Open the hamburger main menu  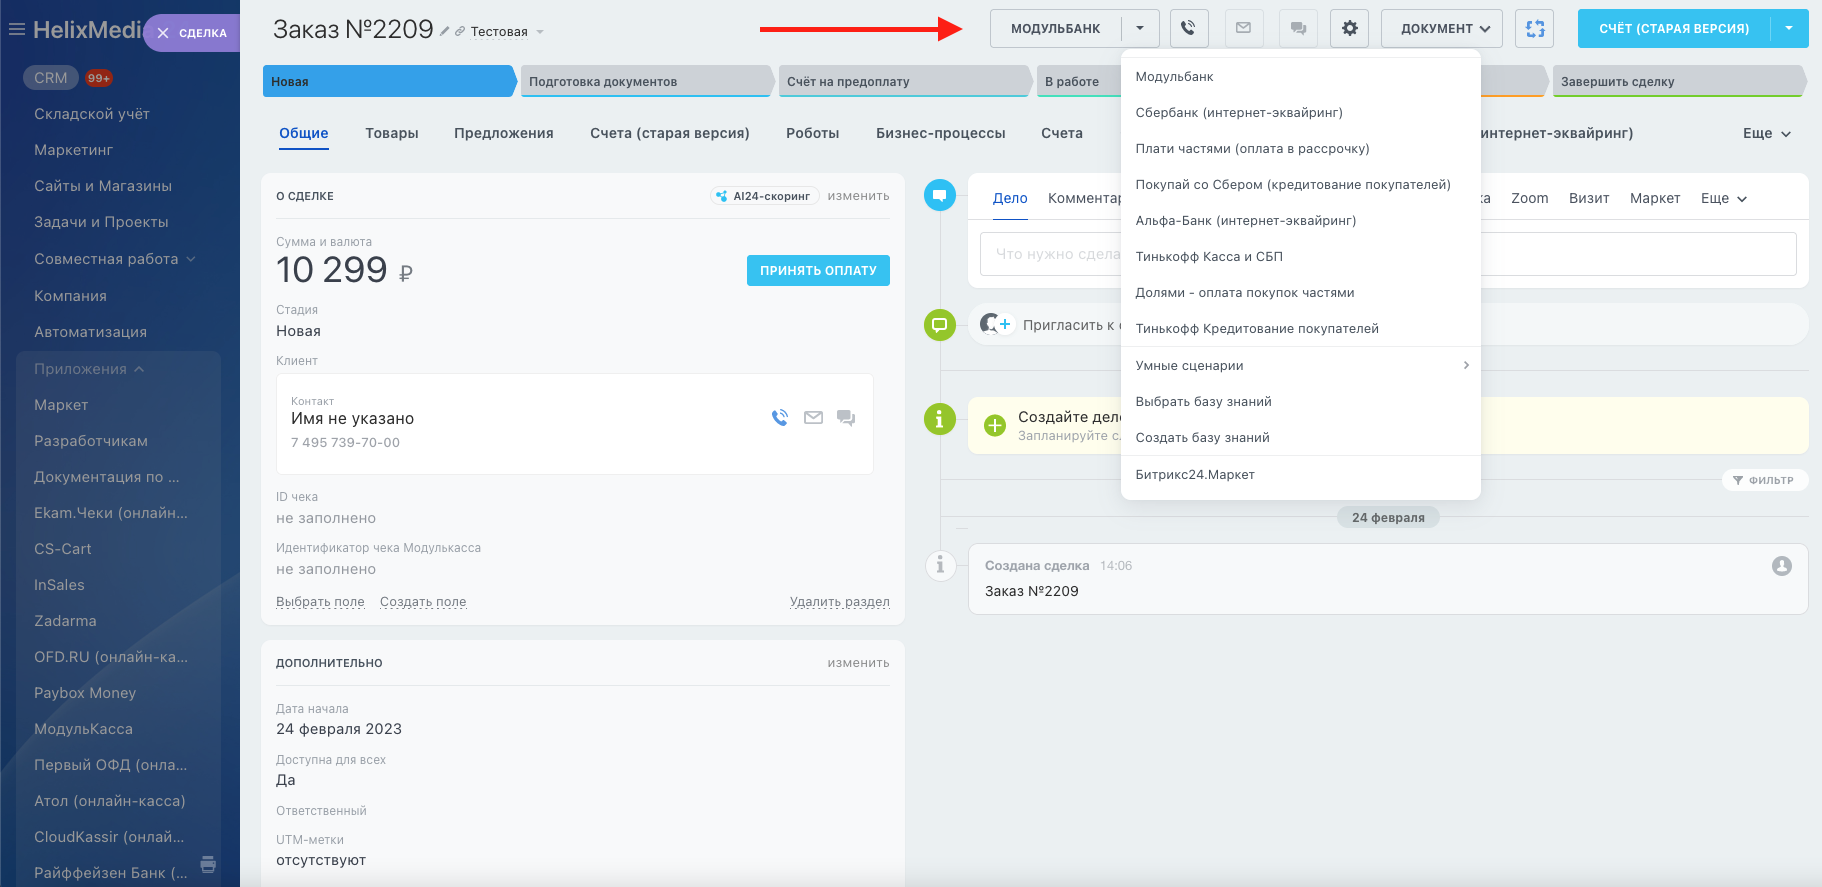click(x=16, y=30)
